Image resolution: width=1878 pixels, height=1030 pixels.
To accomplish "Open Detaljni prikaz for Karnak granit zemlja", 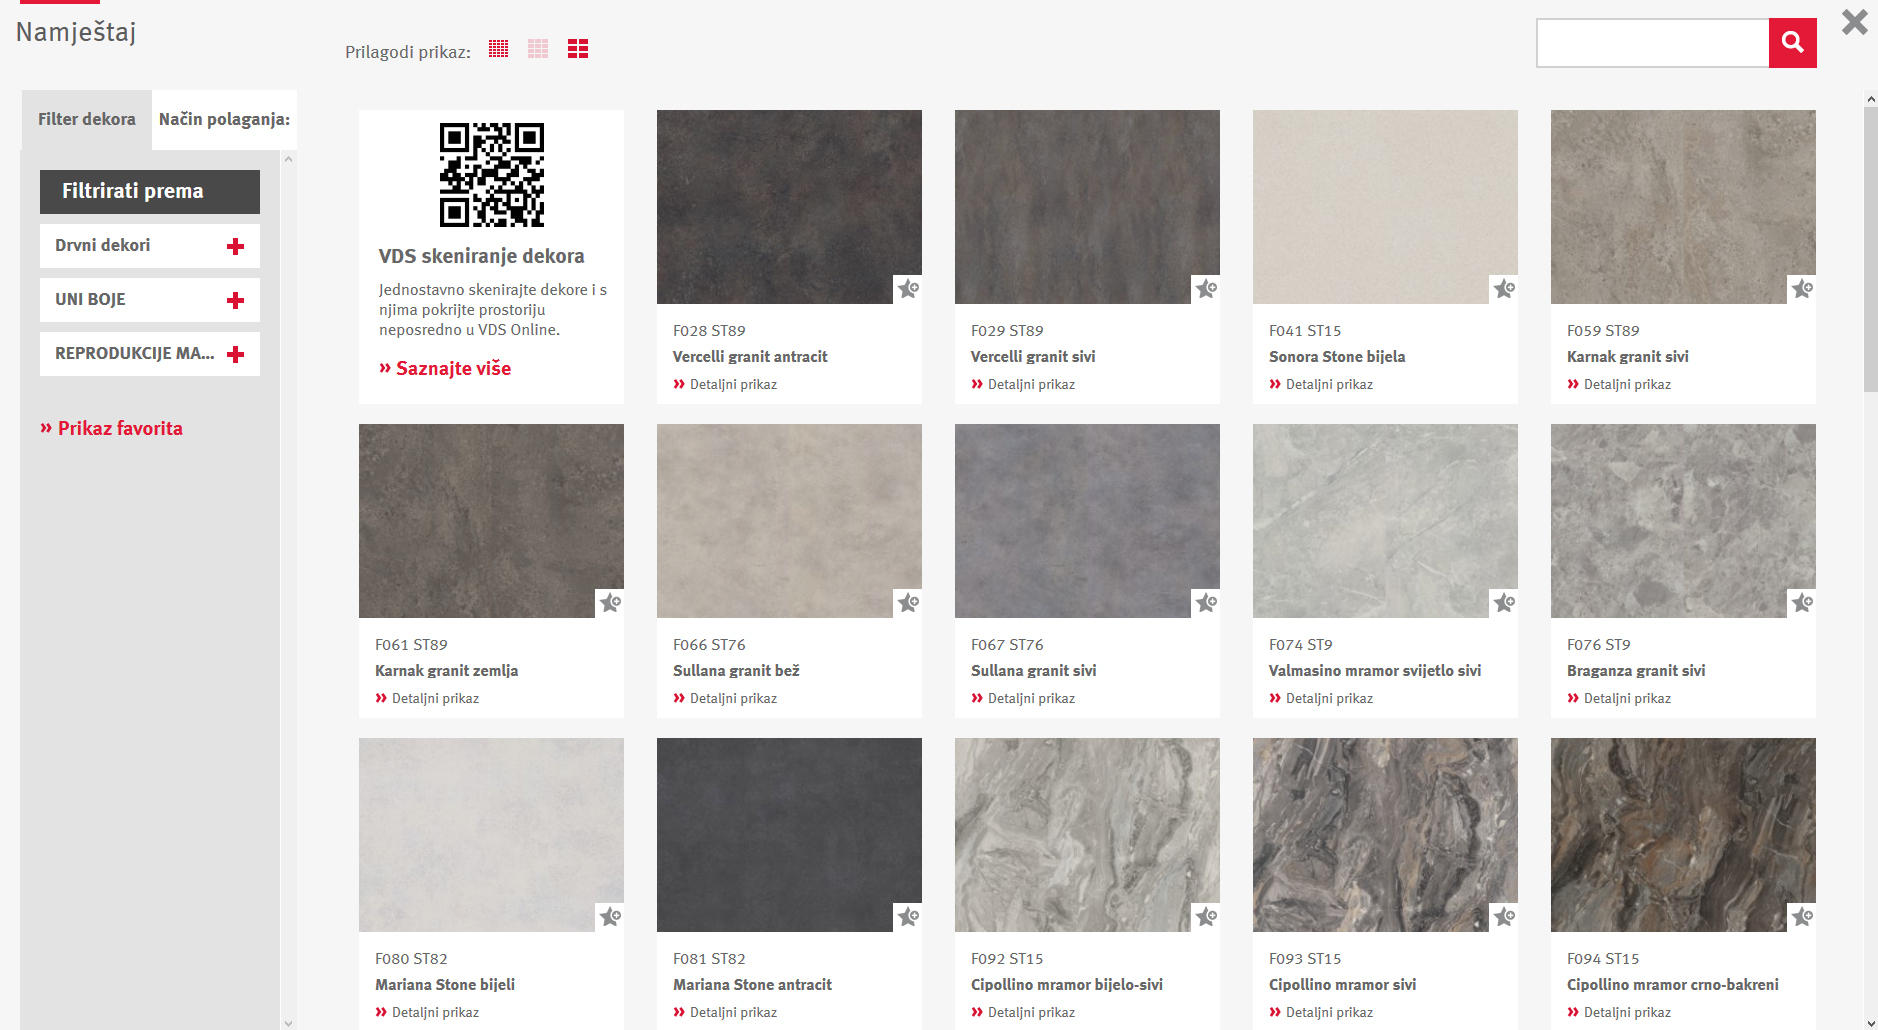I will click(427, 698).
